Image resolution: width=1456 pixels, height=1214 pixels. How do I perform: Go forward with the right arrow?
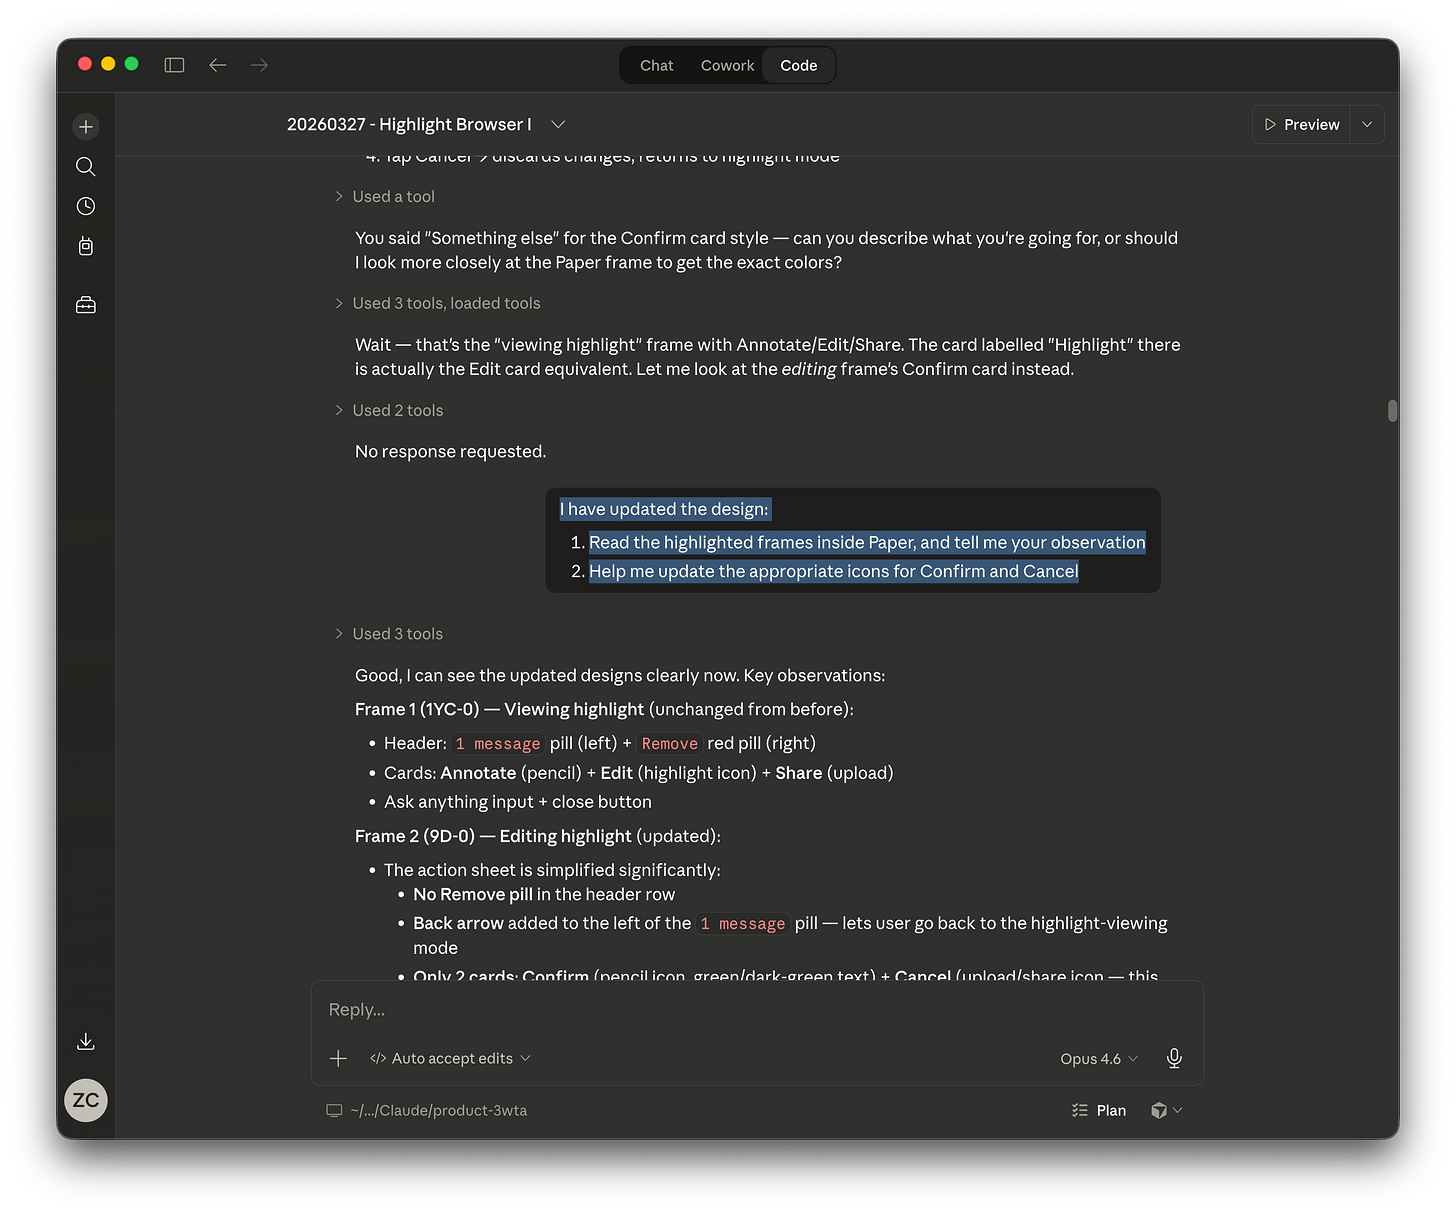tap(259, 65)
